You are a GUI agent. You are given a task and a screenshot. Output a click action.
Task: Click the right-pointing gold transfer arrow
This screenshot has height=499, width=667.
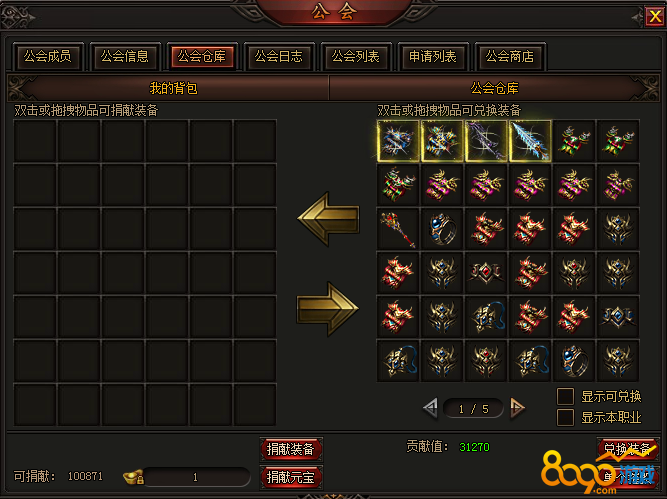point(328,308)
